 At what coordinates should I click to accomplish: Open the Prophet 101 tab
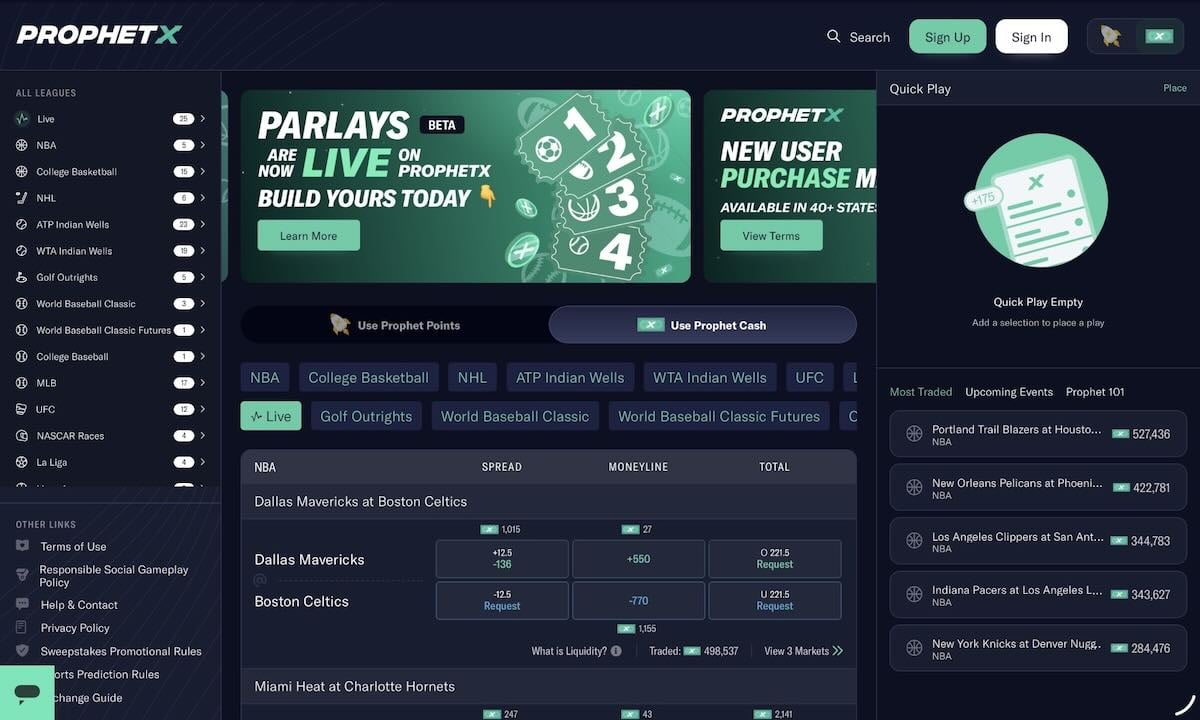[x=1095, y=392]
